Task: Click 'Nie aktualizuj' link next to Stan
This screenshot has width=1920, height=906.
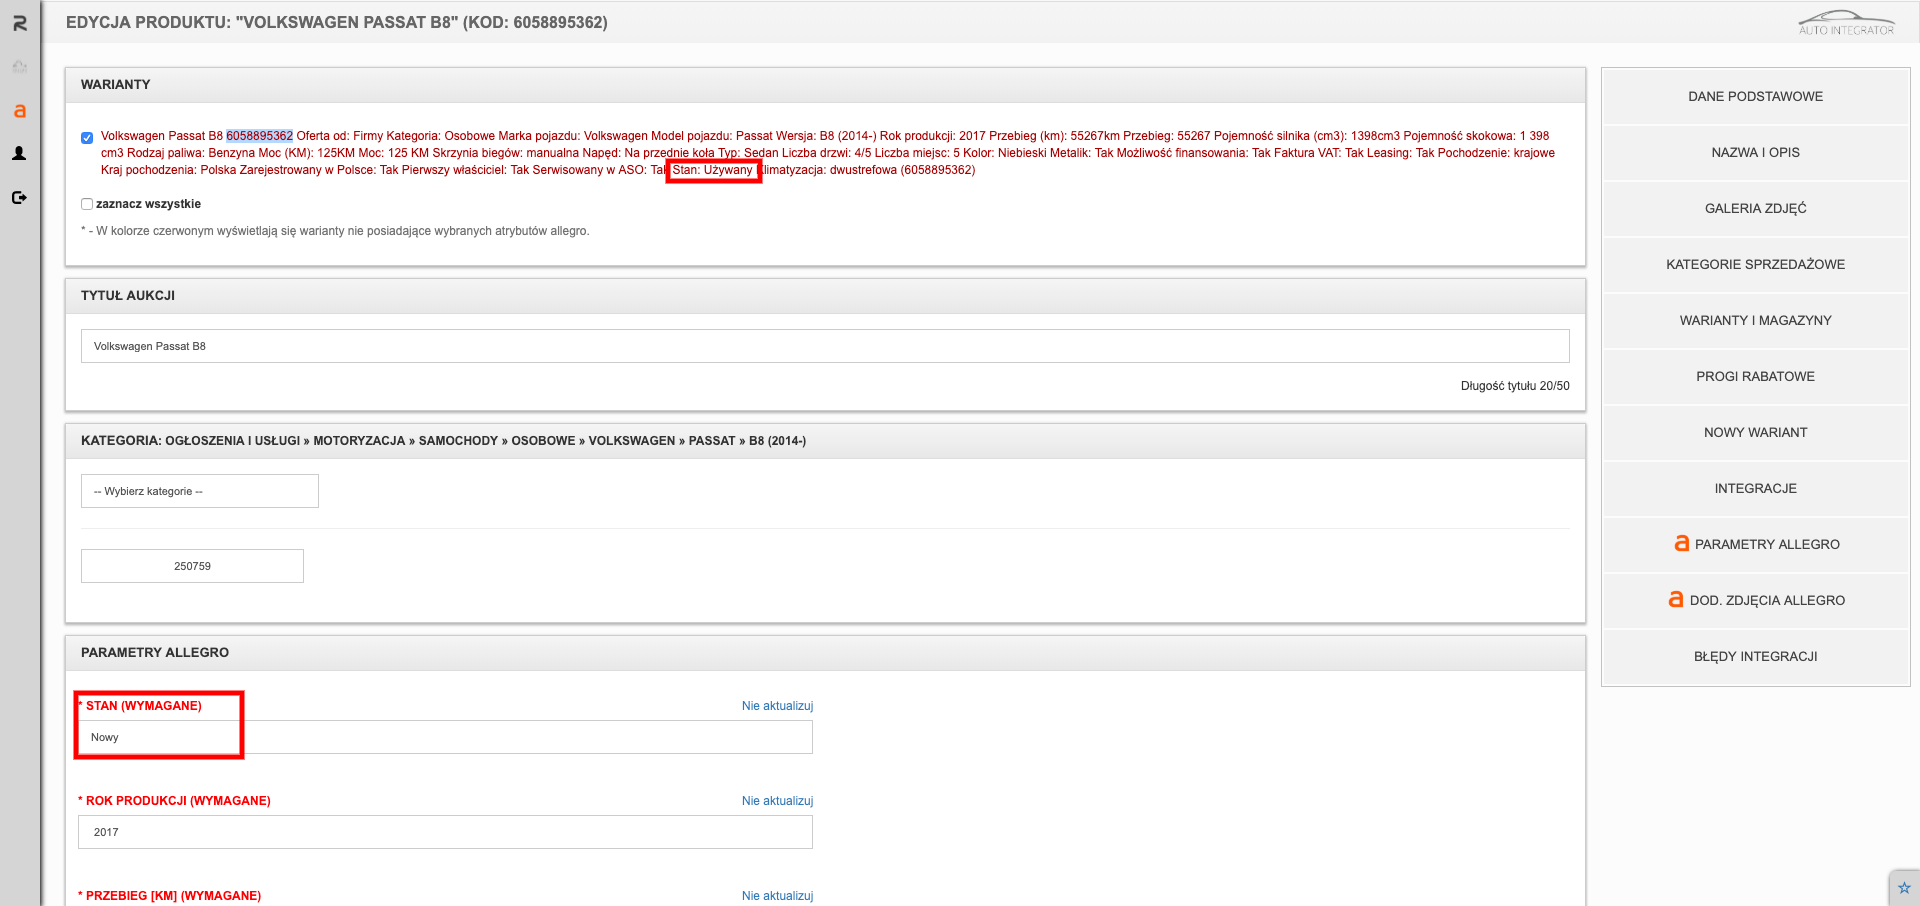Action: (777, 706)
